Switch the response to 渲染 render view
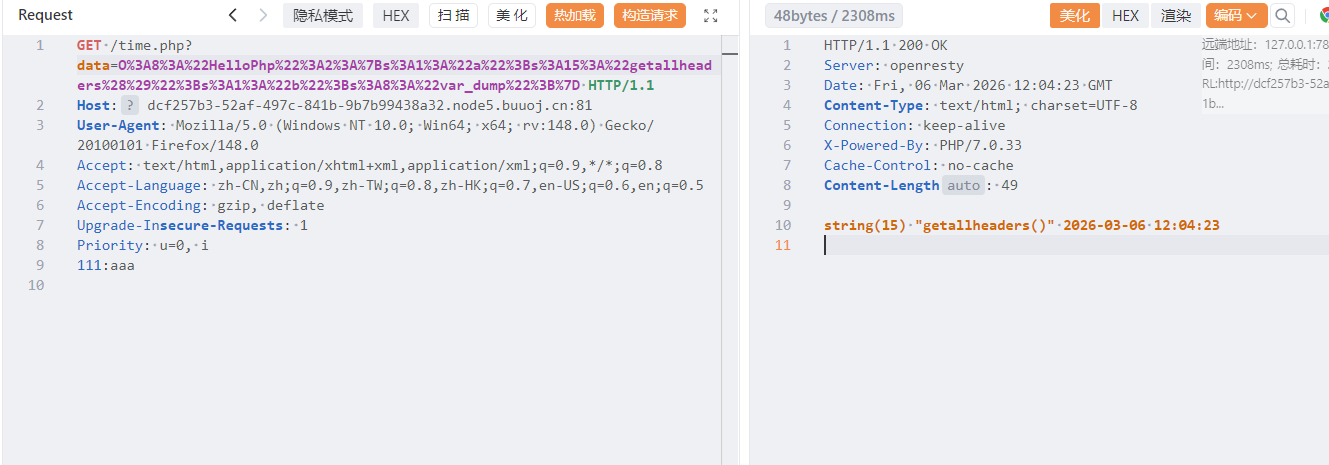The width and height of the screenshot is (1329, 465). pyautogui.click(x=1175, y=15)
